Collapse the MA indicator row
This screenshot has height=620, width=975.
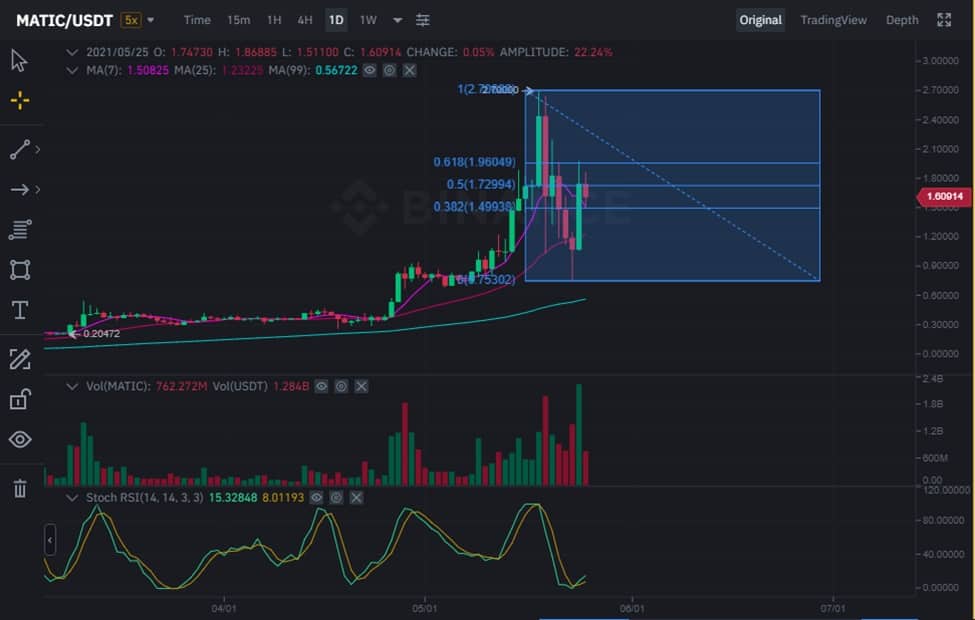coord(72,70)
